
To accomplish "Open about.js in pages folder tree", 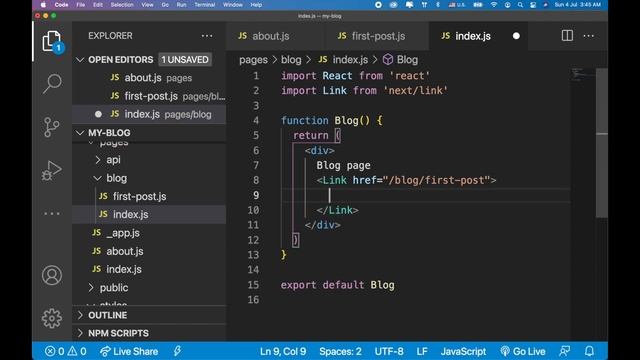I will point(149,251).
